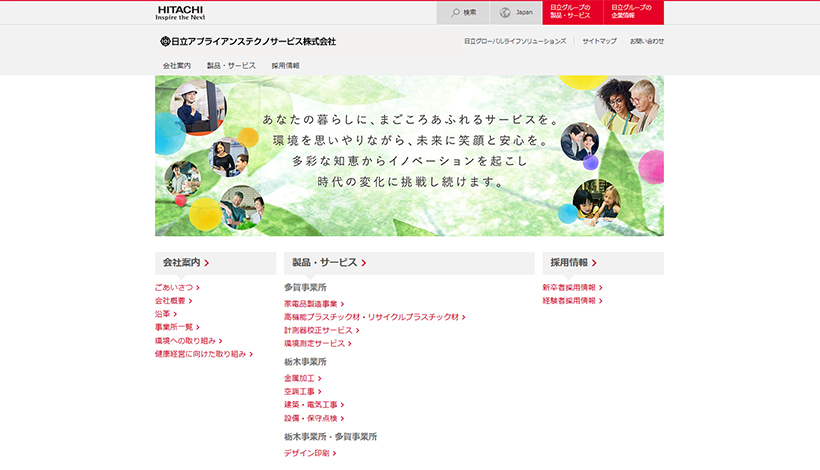Click the red arrow next to 採用情報 heading
The width and height of the screenshot is (820, 470).
pos(594,263)
